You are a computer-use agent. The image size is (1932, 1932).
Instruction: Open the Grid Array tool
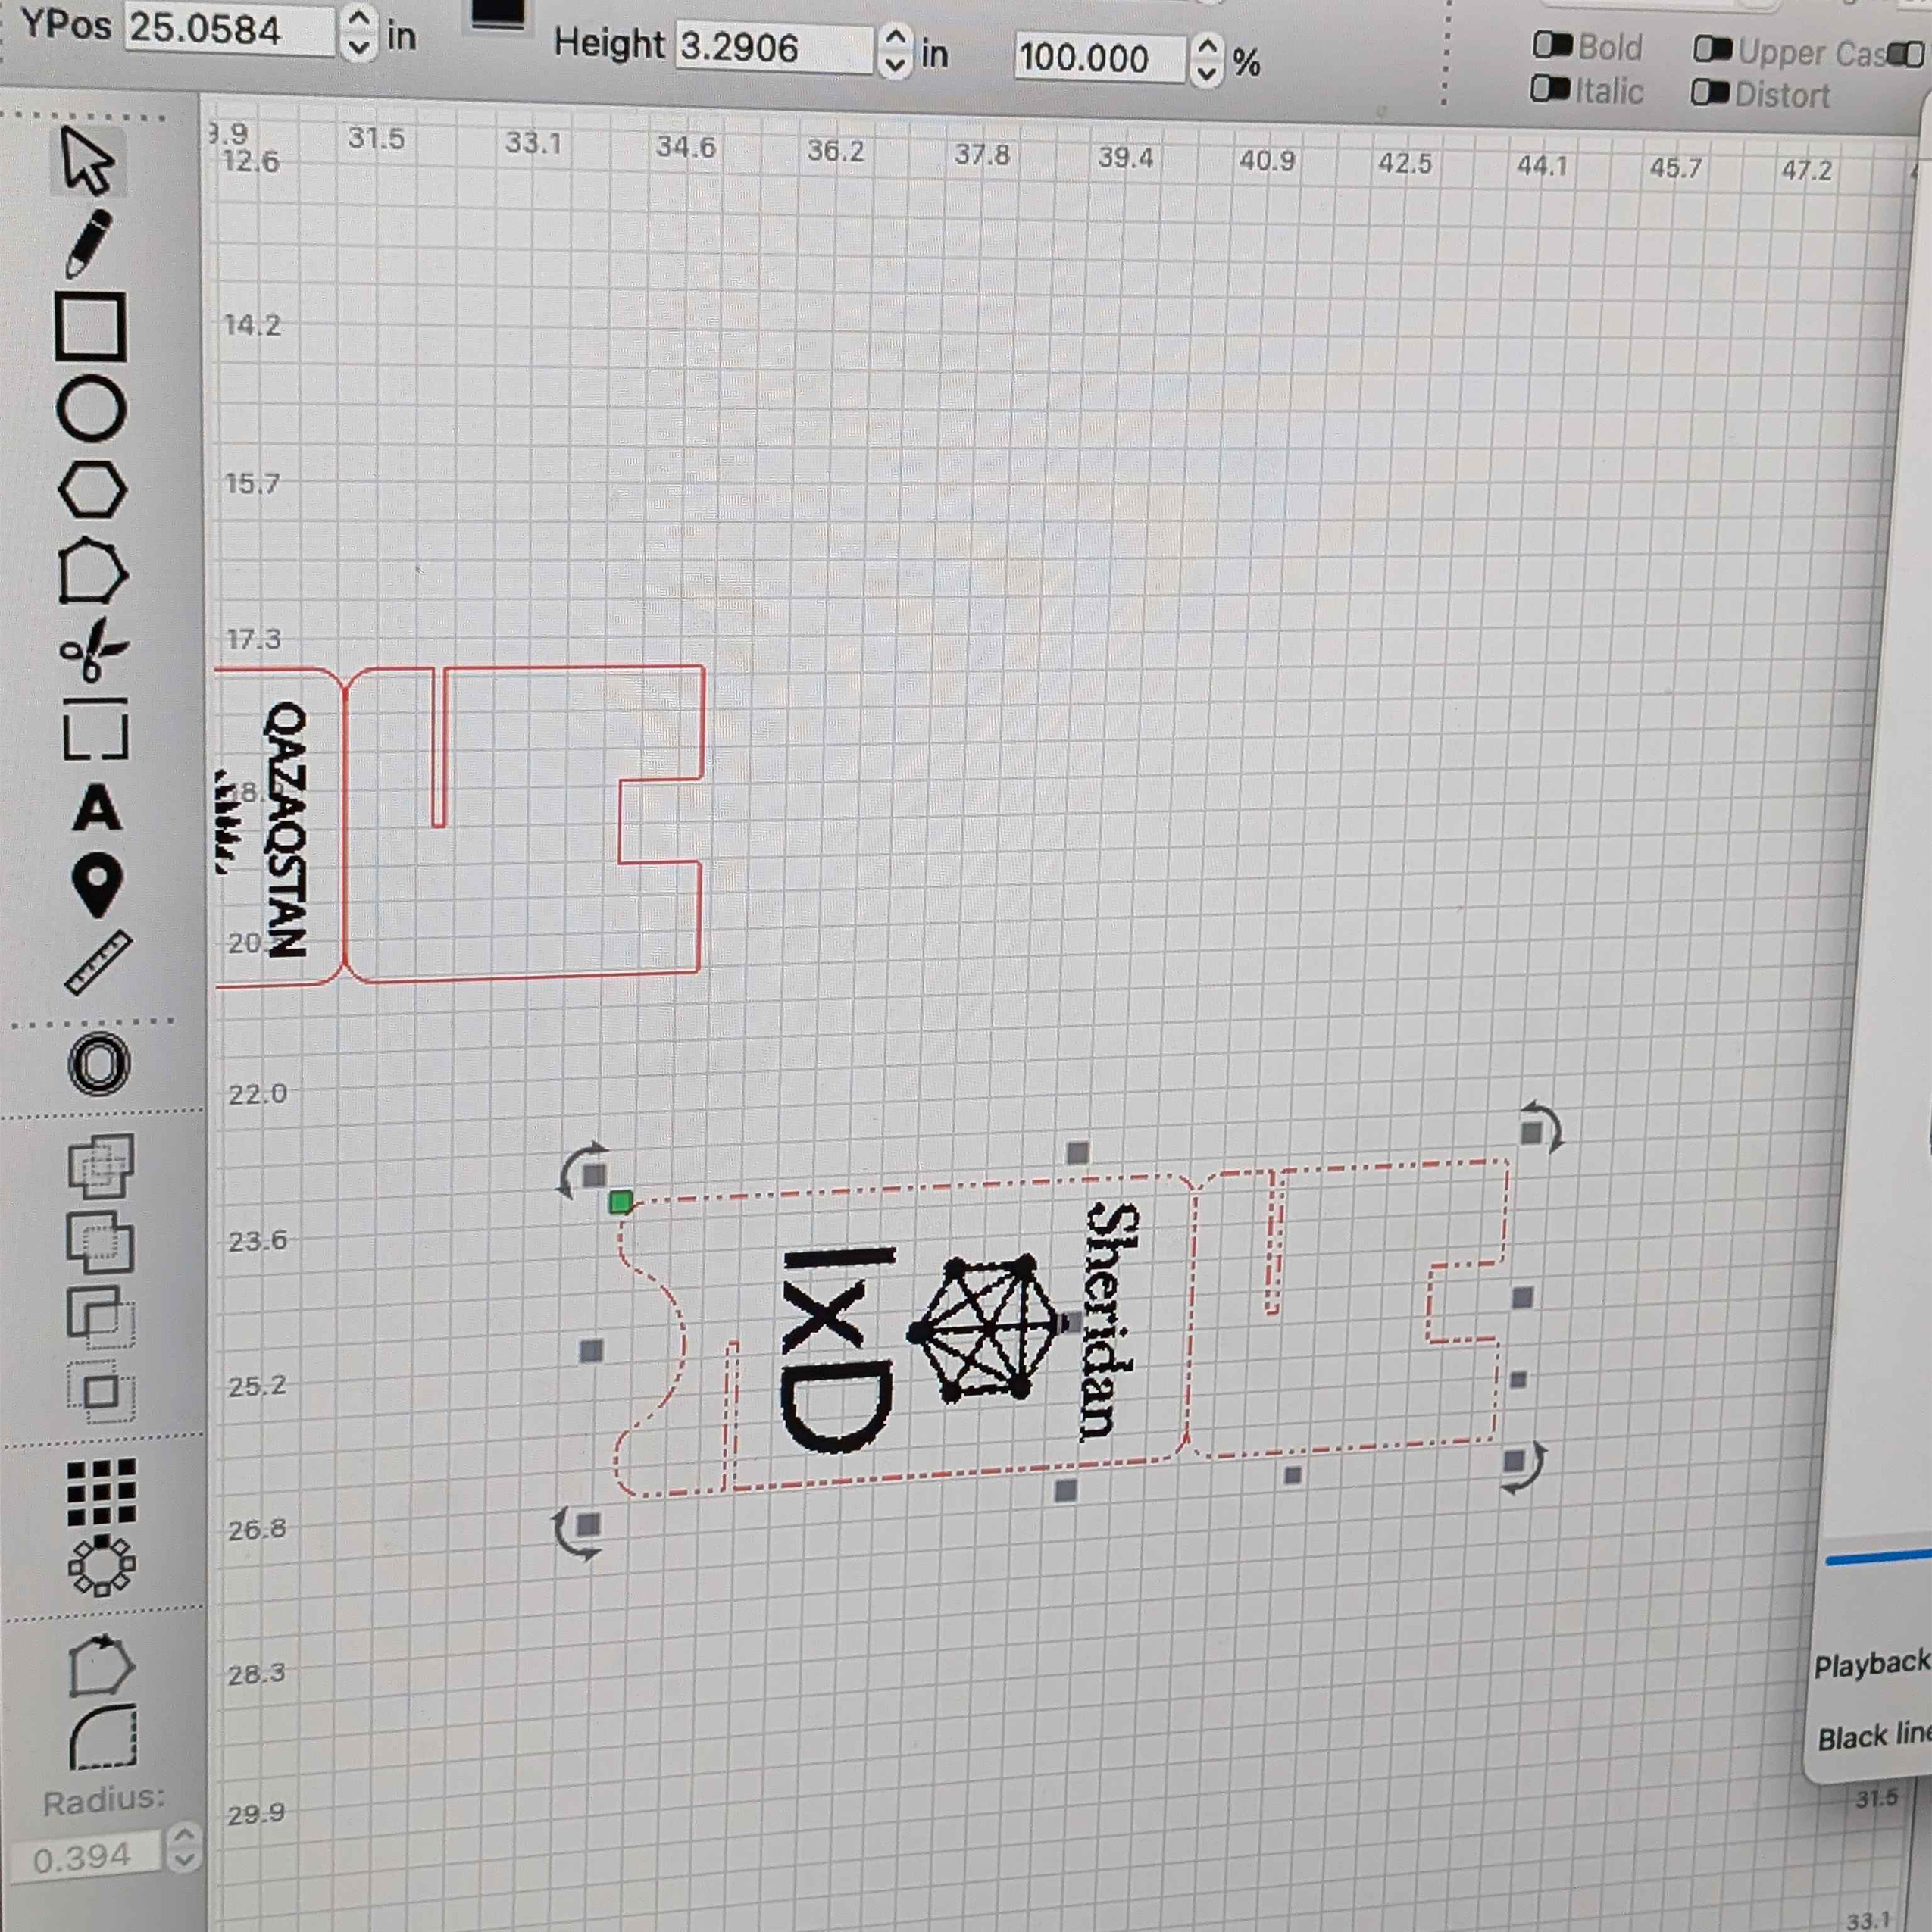click(101, 1492)
